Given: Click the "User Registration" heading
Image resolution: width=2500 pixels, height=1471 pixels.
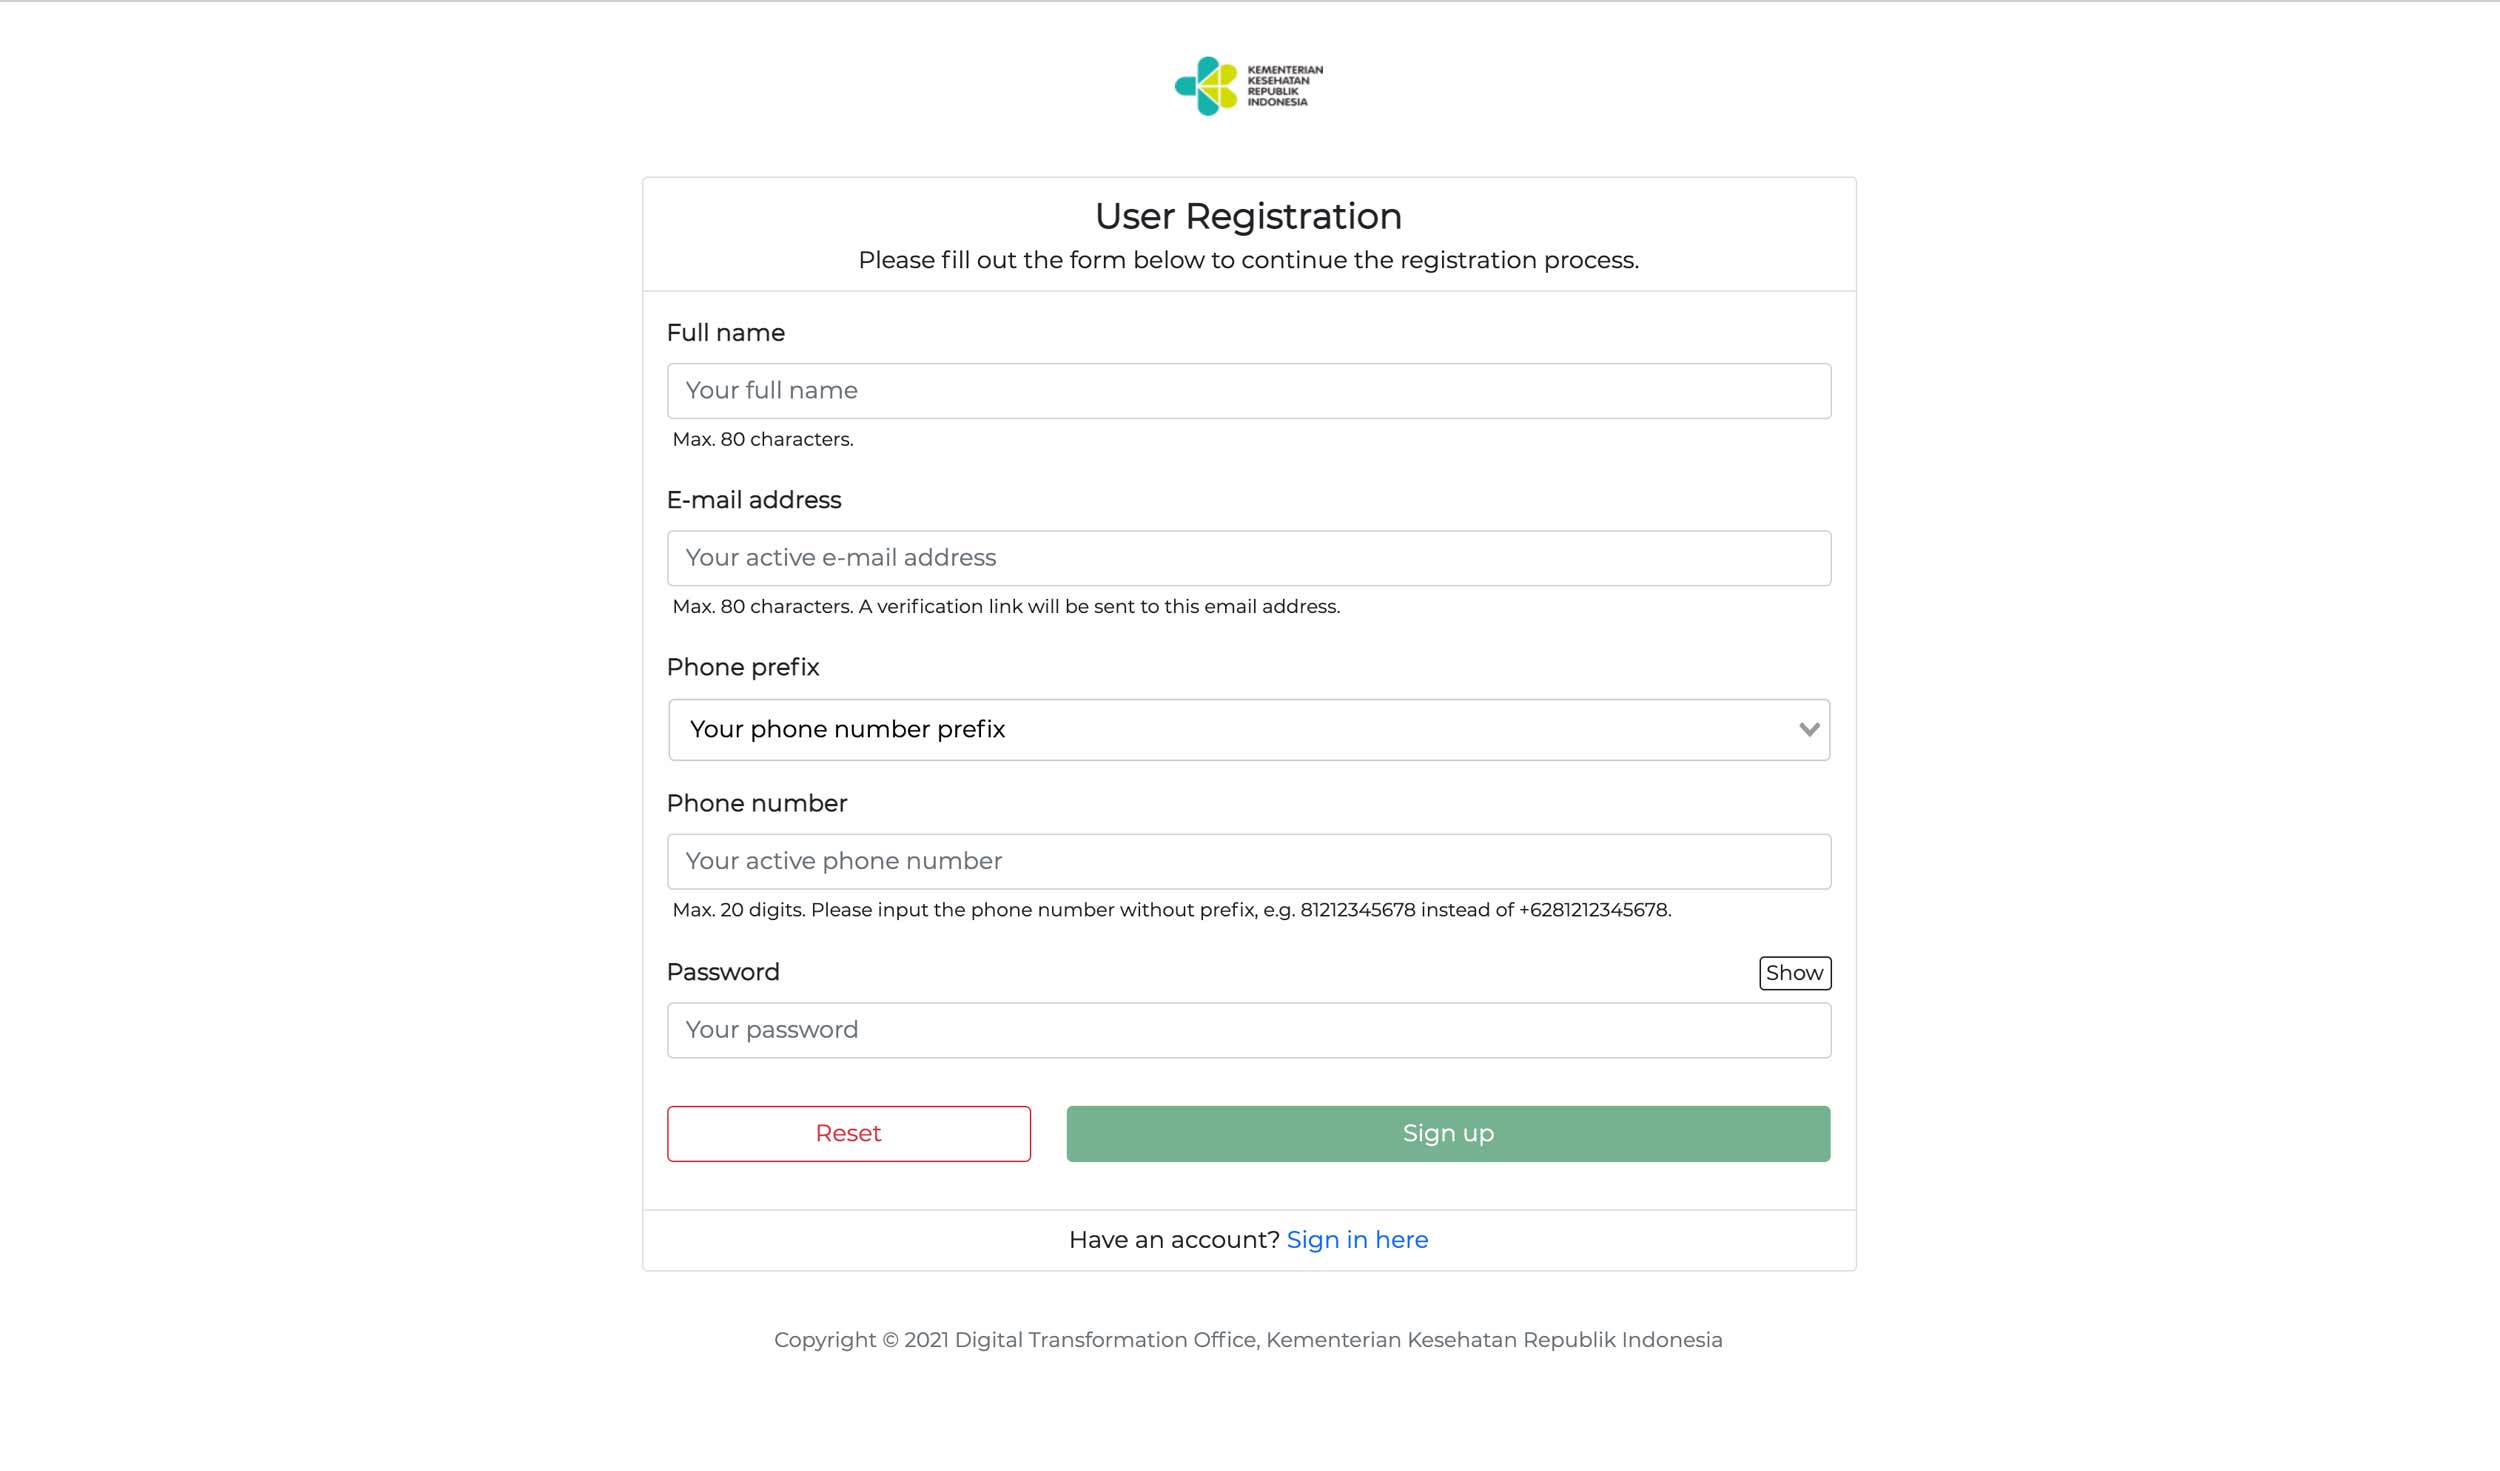Looking at the screenshot, I should (1248, 216).
